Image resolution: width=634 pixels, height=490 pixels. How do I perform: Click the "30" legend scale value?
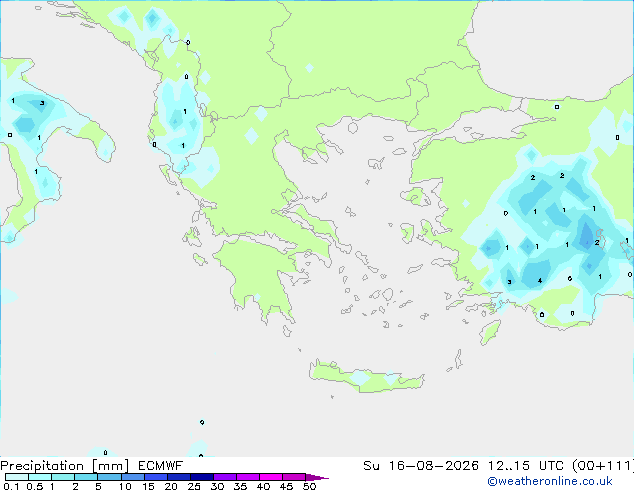pyautogui.click(x=217, y=486)
